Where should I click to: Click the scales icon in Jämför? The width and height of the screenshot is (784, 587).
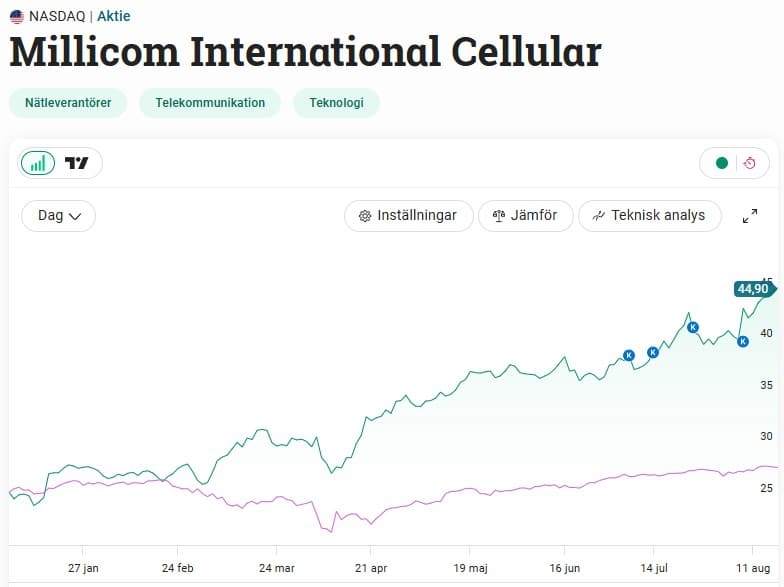click(x=499, y=216)
